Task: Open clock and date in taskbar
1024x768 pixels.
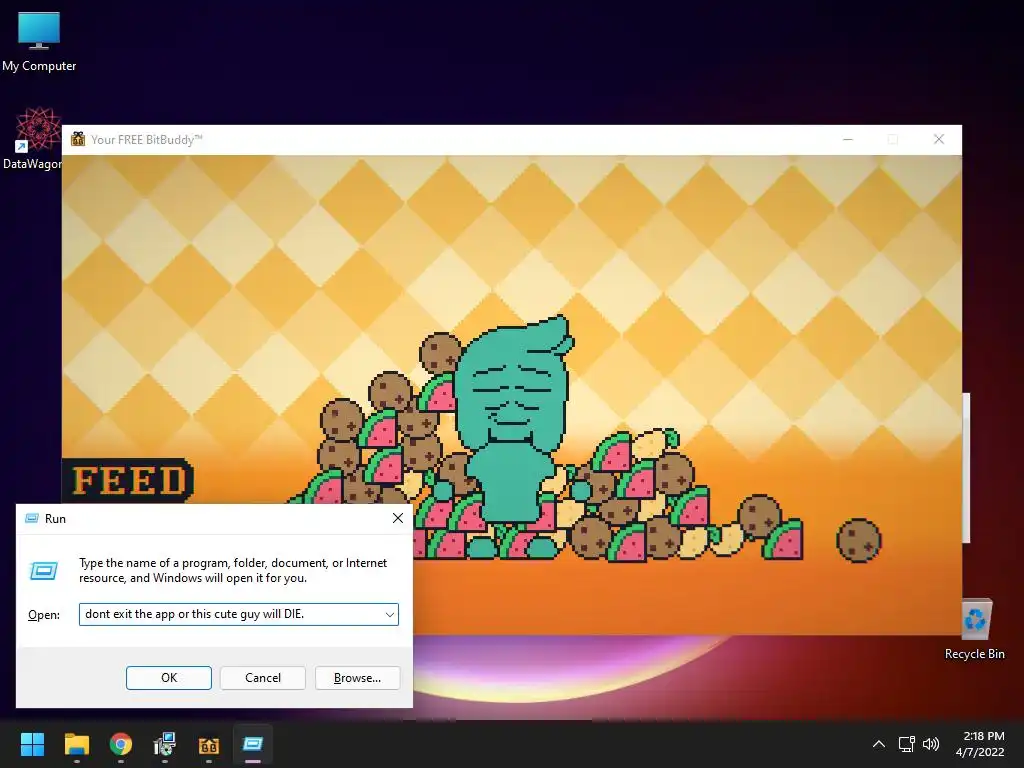Action: pos(980,744)
